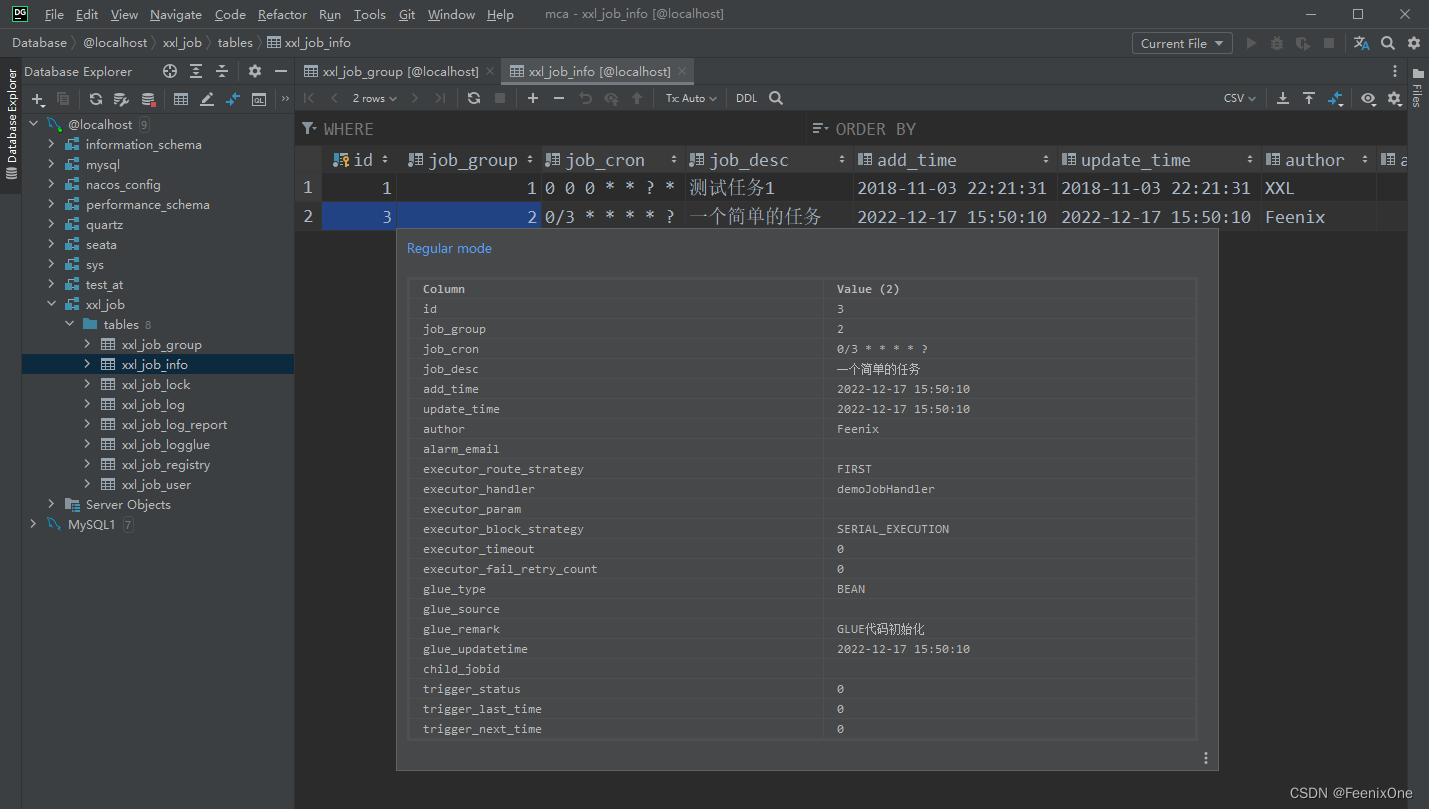Viewport: 1429px width, 809px height.
Task: Click the xxl_job breadcrumb in navigation bar
Action: (182, 43)
